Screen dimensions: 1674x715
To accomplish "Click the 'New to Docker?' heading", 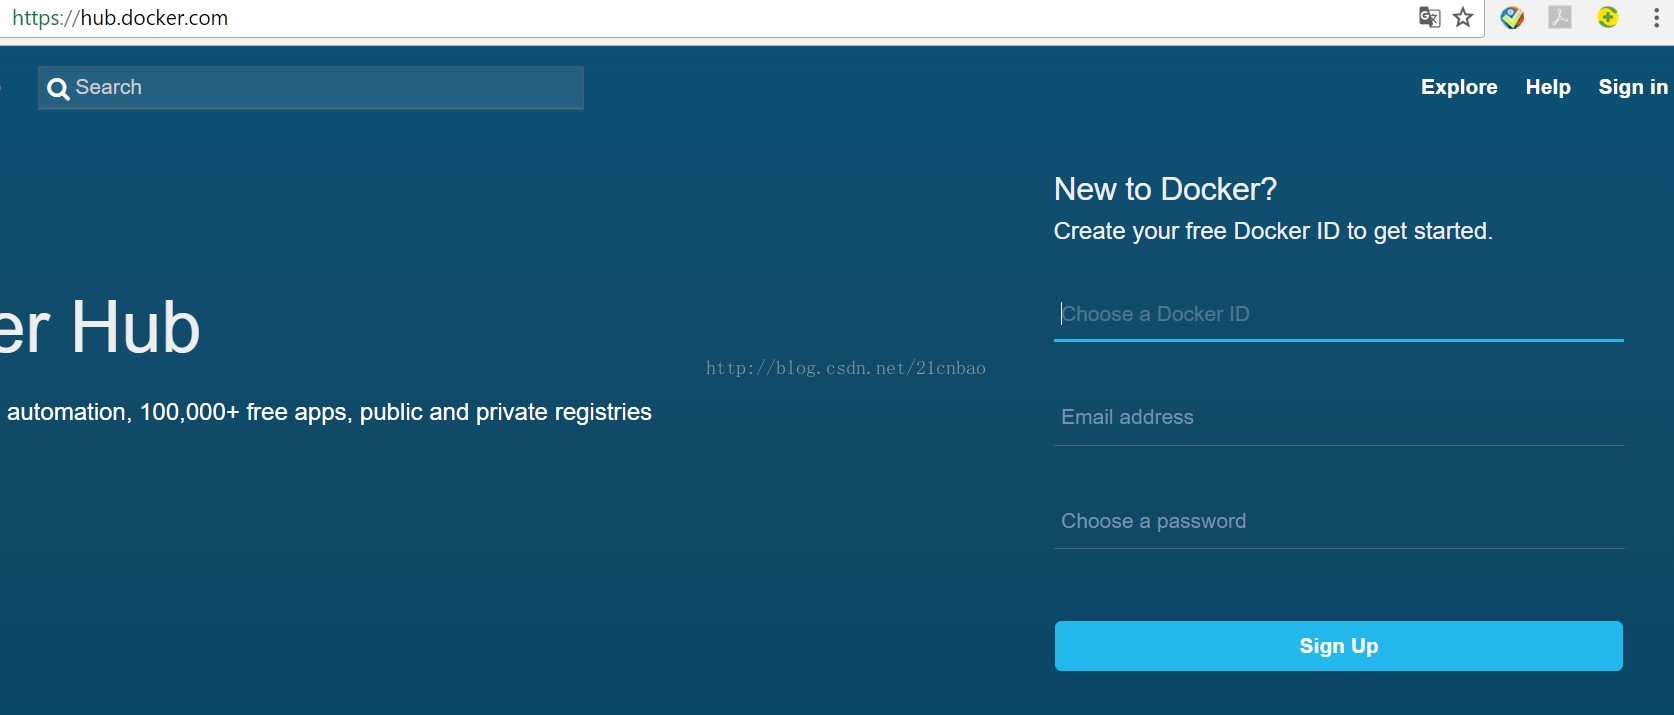I will (1165, 189).
